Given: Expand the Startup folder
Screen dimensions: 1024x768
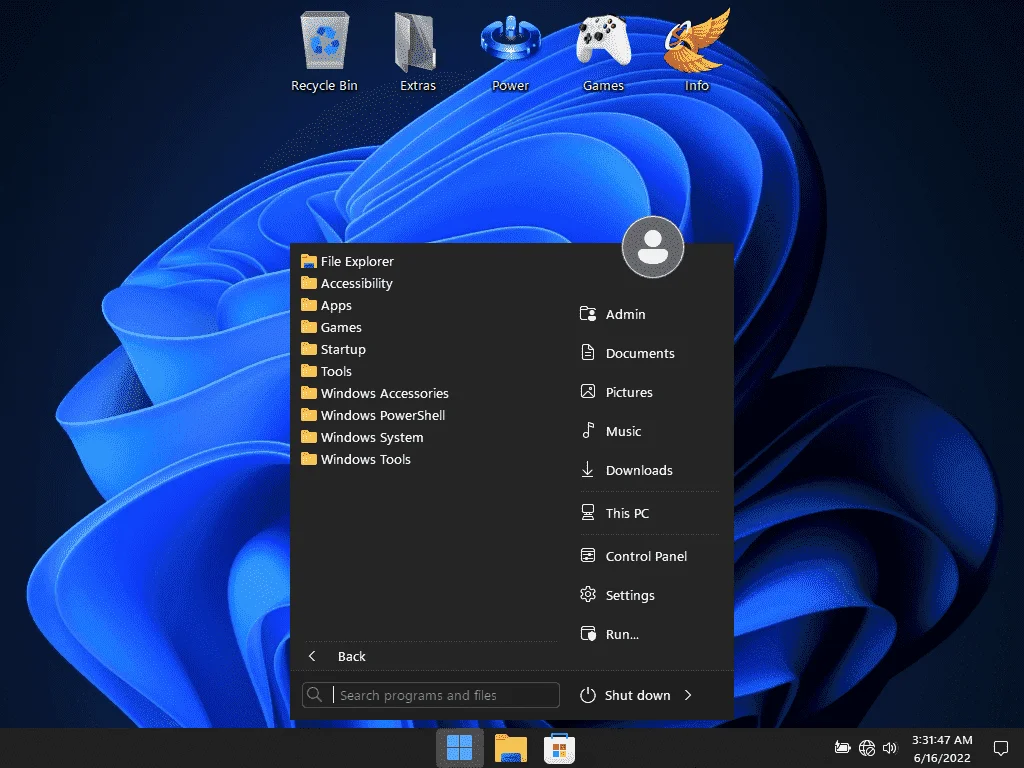Looking at the screenshot, I should (x=333, y=349).
